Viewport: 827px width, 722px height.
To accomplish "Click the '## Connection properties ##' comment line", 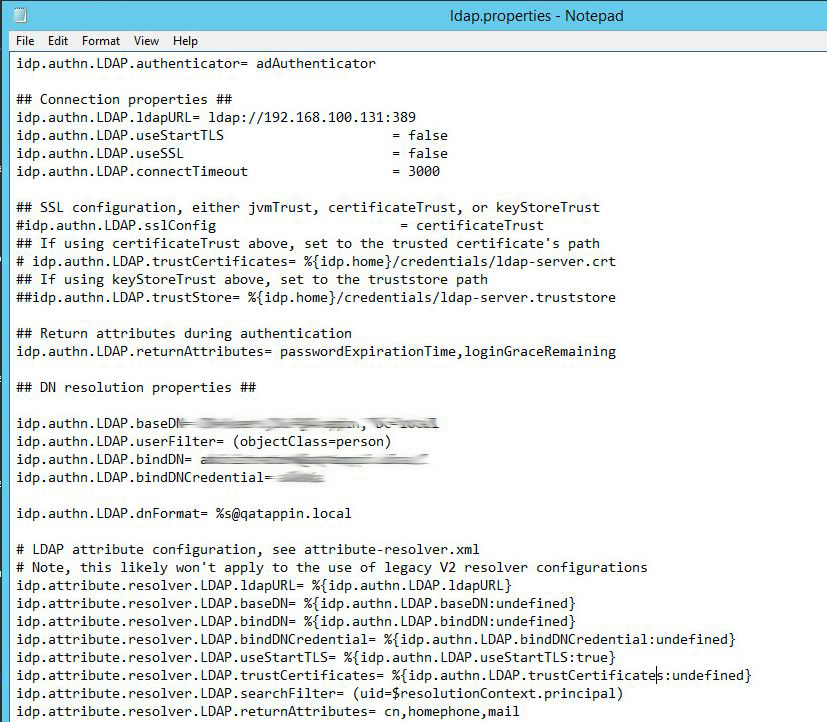I will tap(124, 99).
